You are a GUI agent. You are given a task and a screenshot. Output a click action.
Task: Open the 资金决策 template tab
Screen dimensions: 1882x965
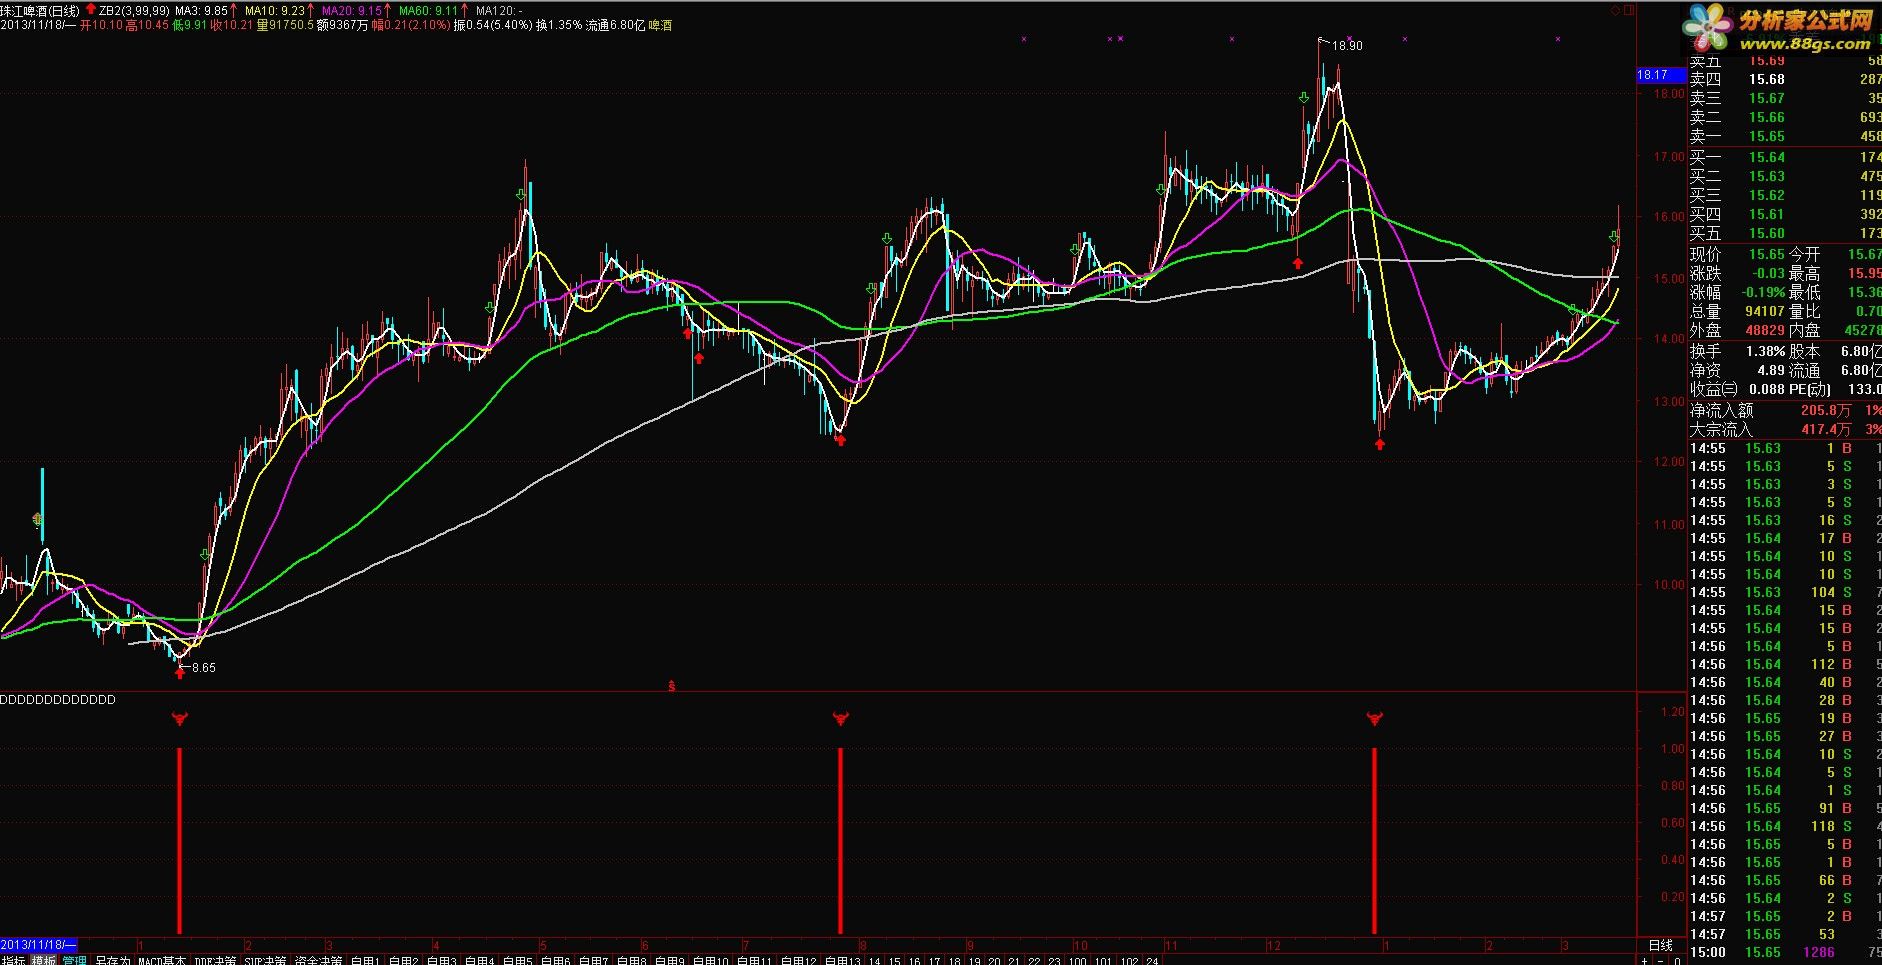click(x=319, y=960)
